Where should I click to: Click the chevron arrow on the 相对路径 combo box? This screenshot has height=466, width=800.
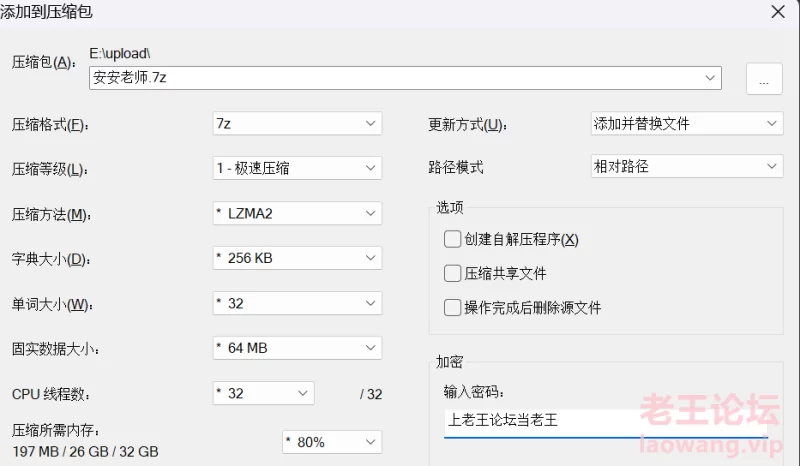coord(771,166)
